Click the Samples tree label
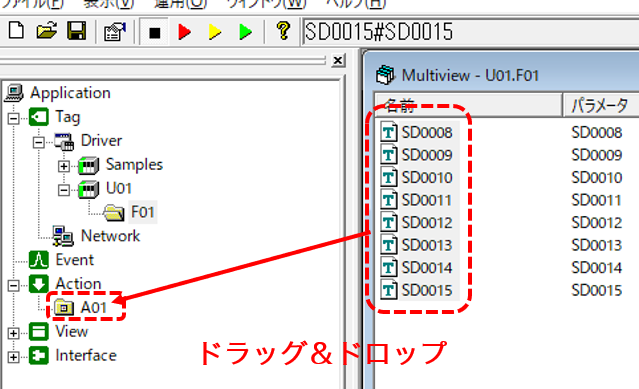Viewport: 639px width, 389px height. [x=134, y=165]
